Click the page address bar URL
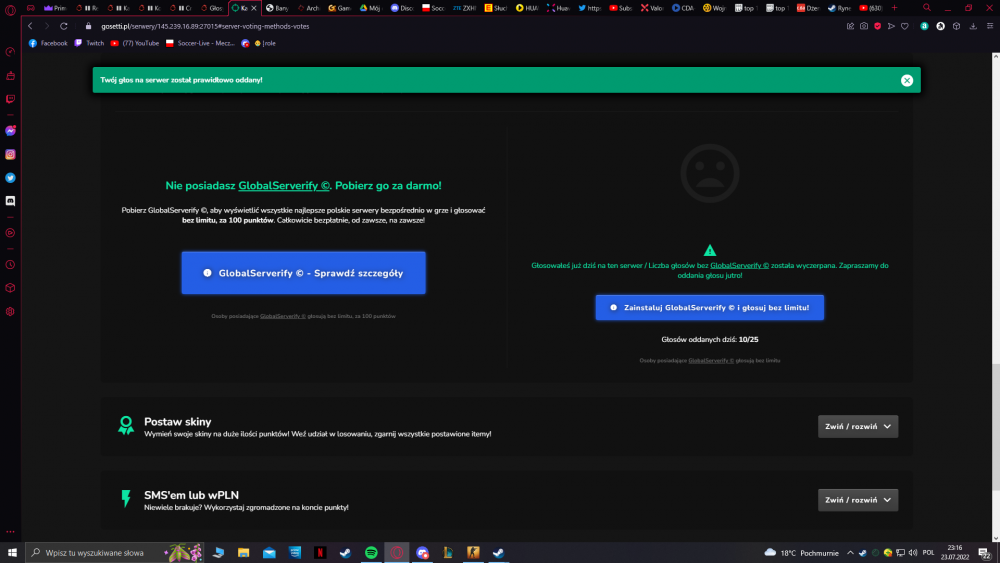Image resolution: width=1000 pixels, height=563 pixels. click(x=205, y=26)
